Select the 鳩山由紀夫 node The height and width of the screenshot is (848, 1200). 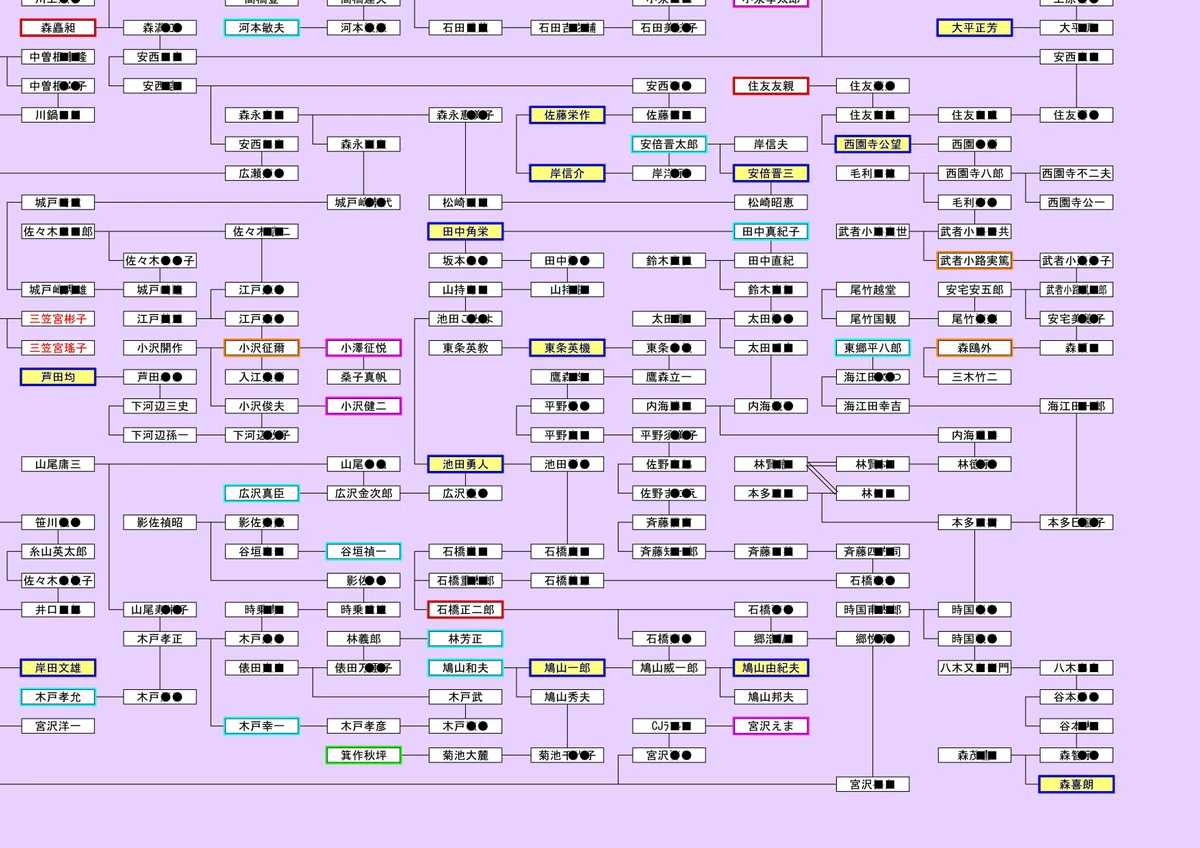point(771,667)
